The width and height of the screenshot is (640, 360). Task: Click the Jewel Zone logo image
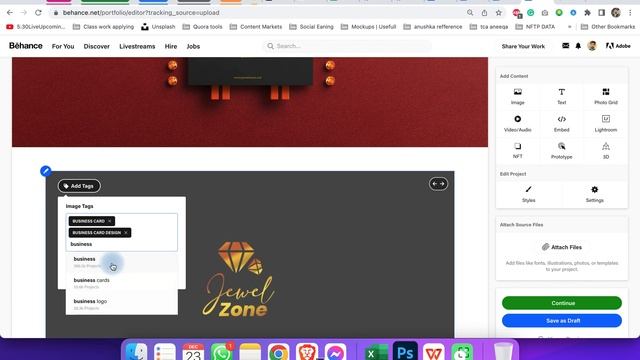pyautogui.click(x=238, y=280)
